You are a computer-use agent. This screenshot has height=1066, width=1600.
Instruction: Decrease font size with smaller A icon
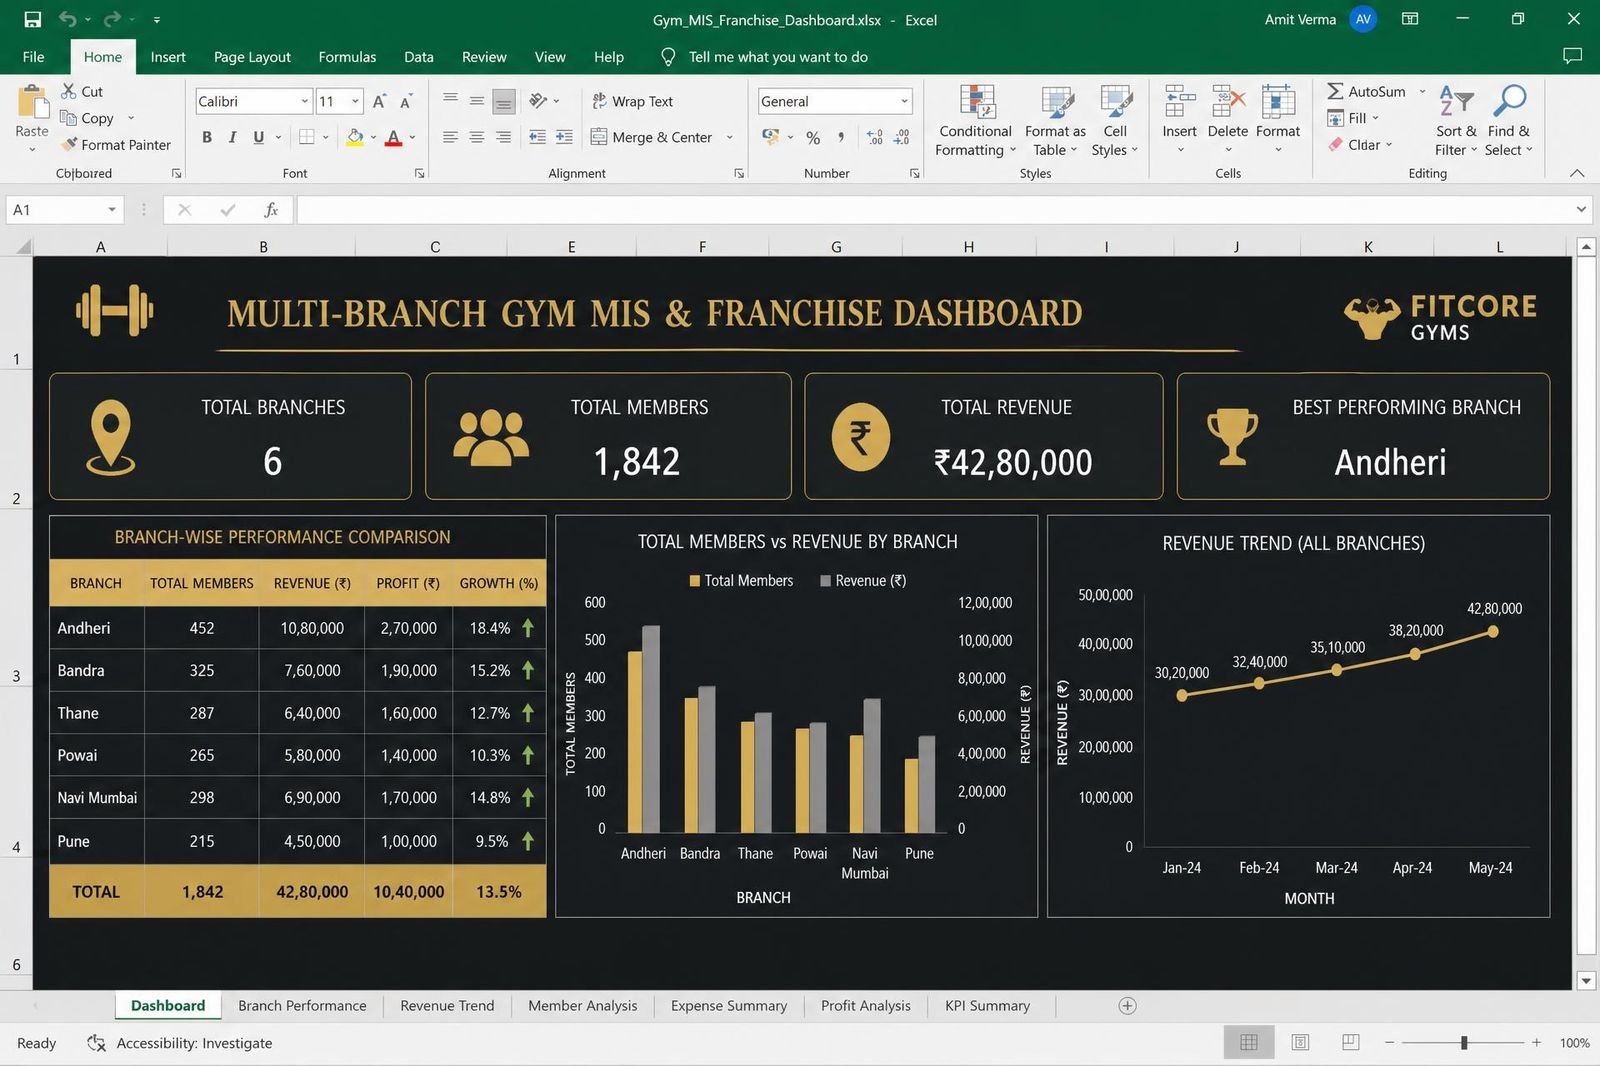405,101
